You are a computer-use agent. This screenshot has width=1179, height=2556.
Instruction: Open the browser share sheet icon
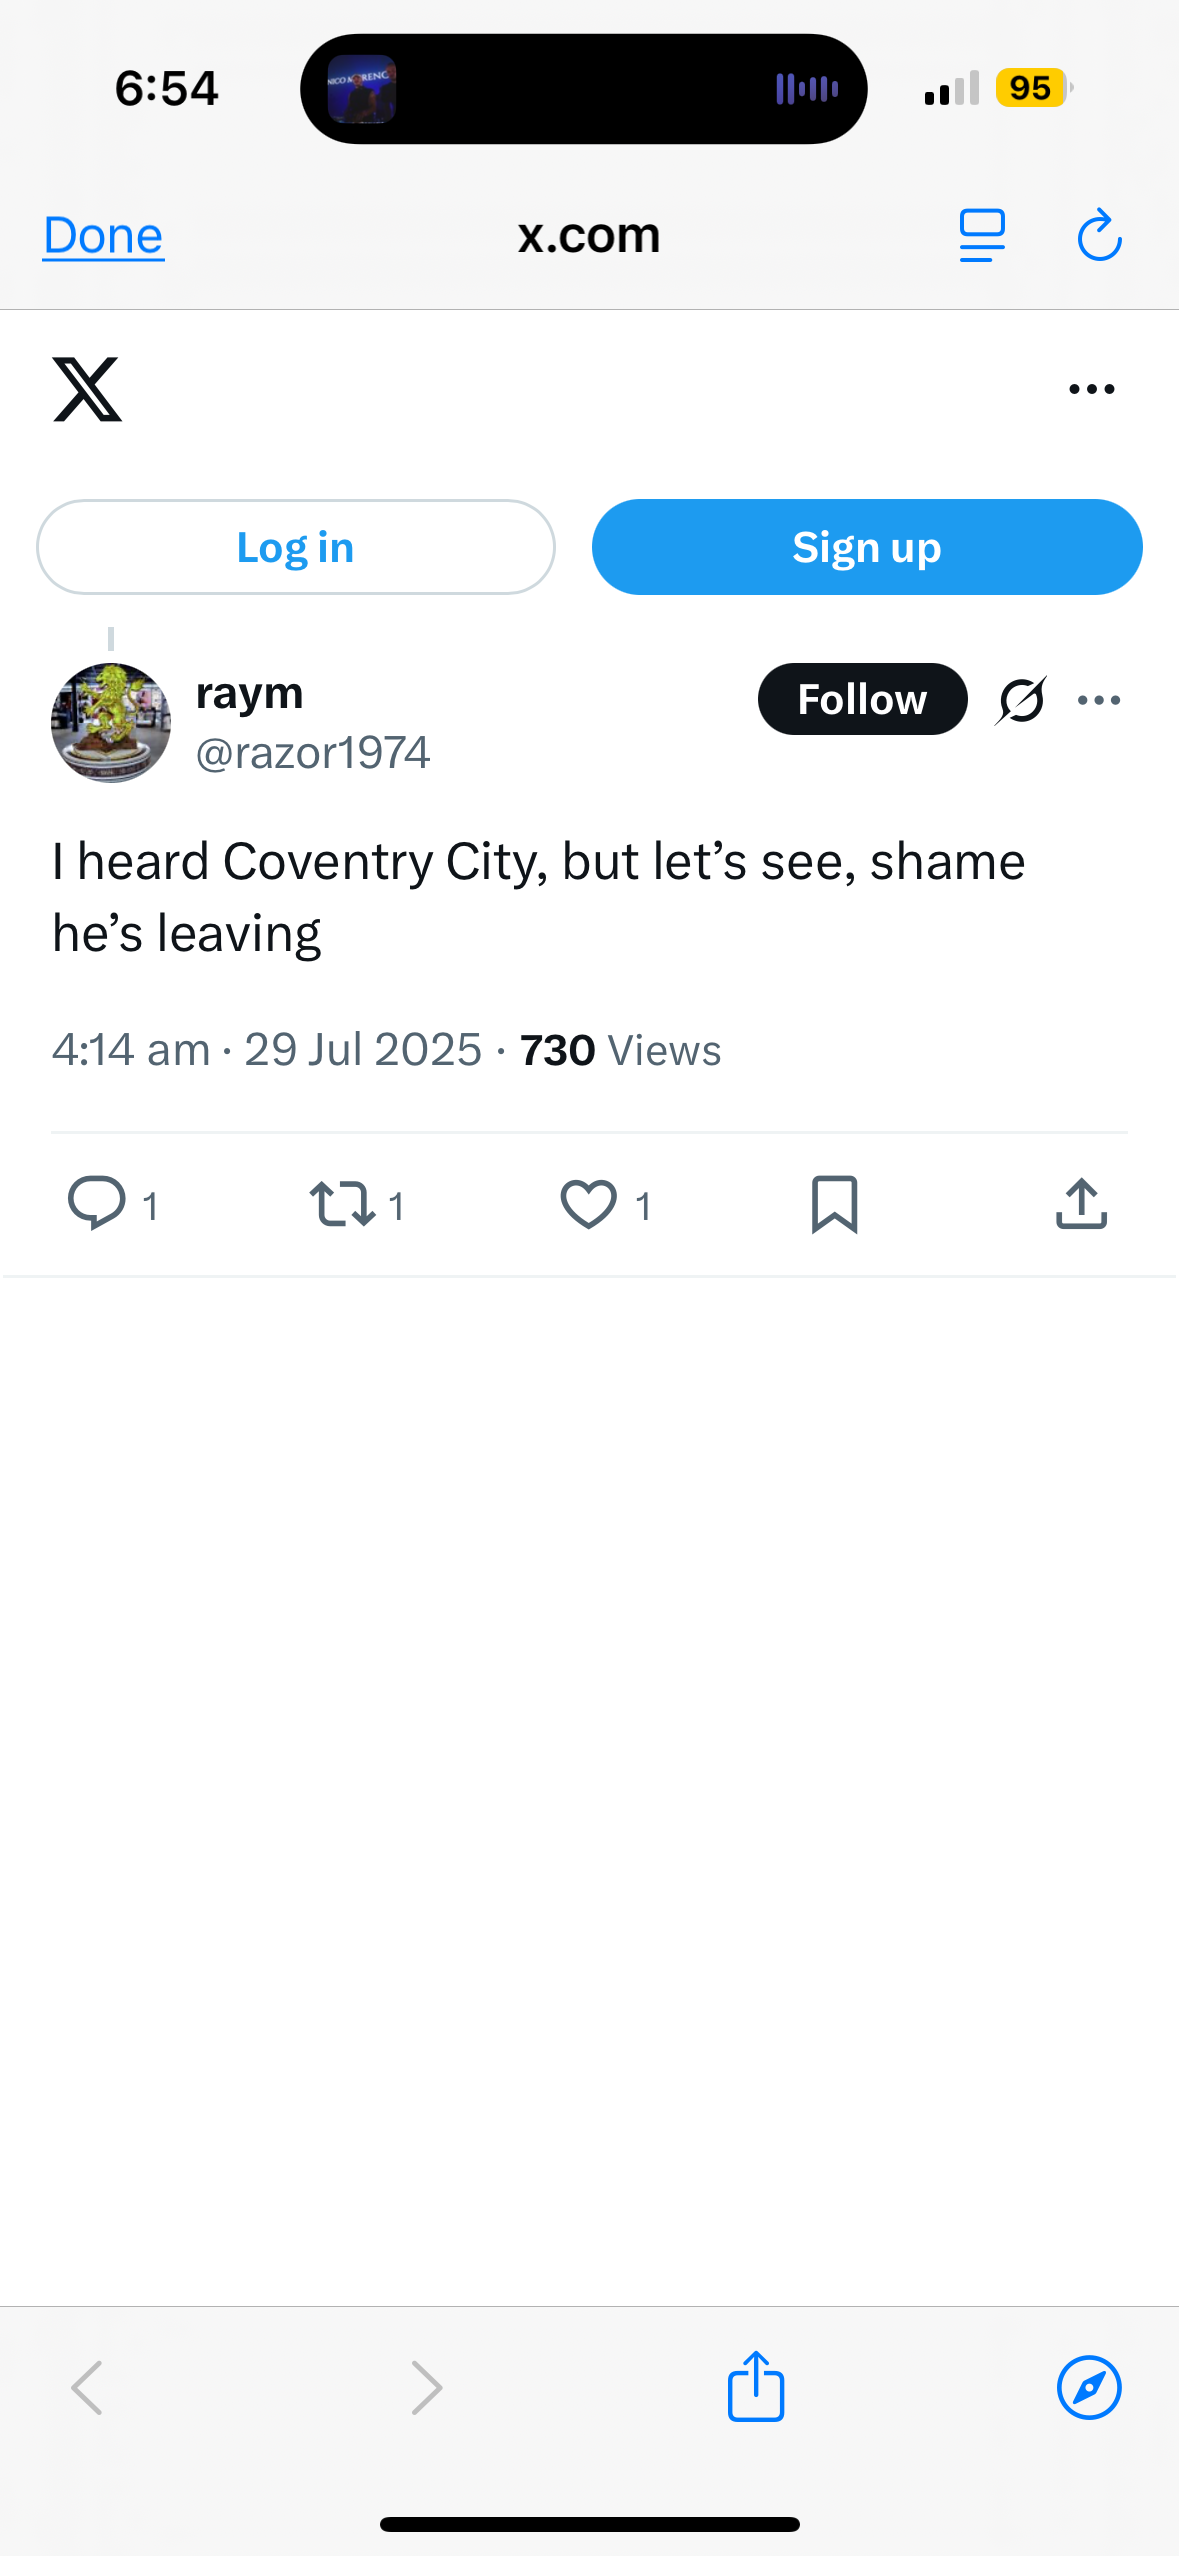coord(756,2386)
